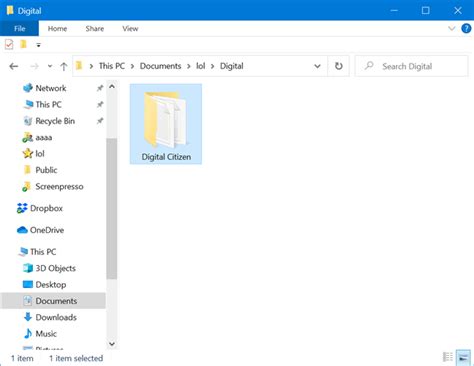Open Music under This PC
The width and height of the screenshot is (474, 366).
tap(46, 334)
